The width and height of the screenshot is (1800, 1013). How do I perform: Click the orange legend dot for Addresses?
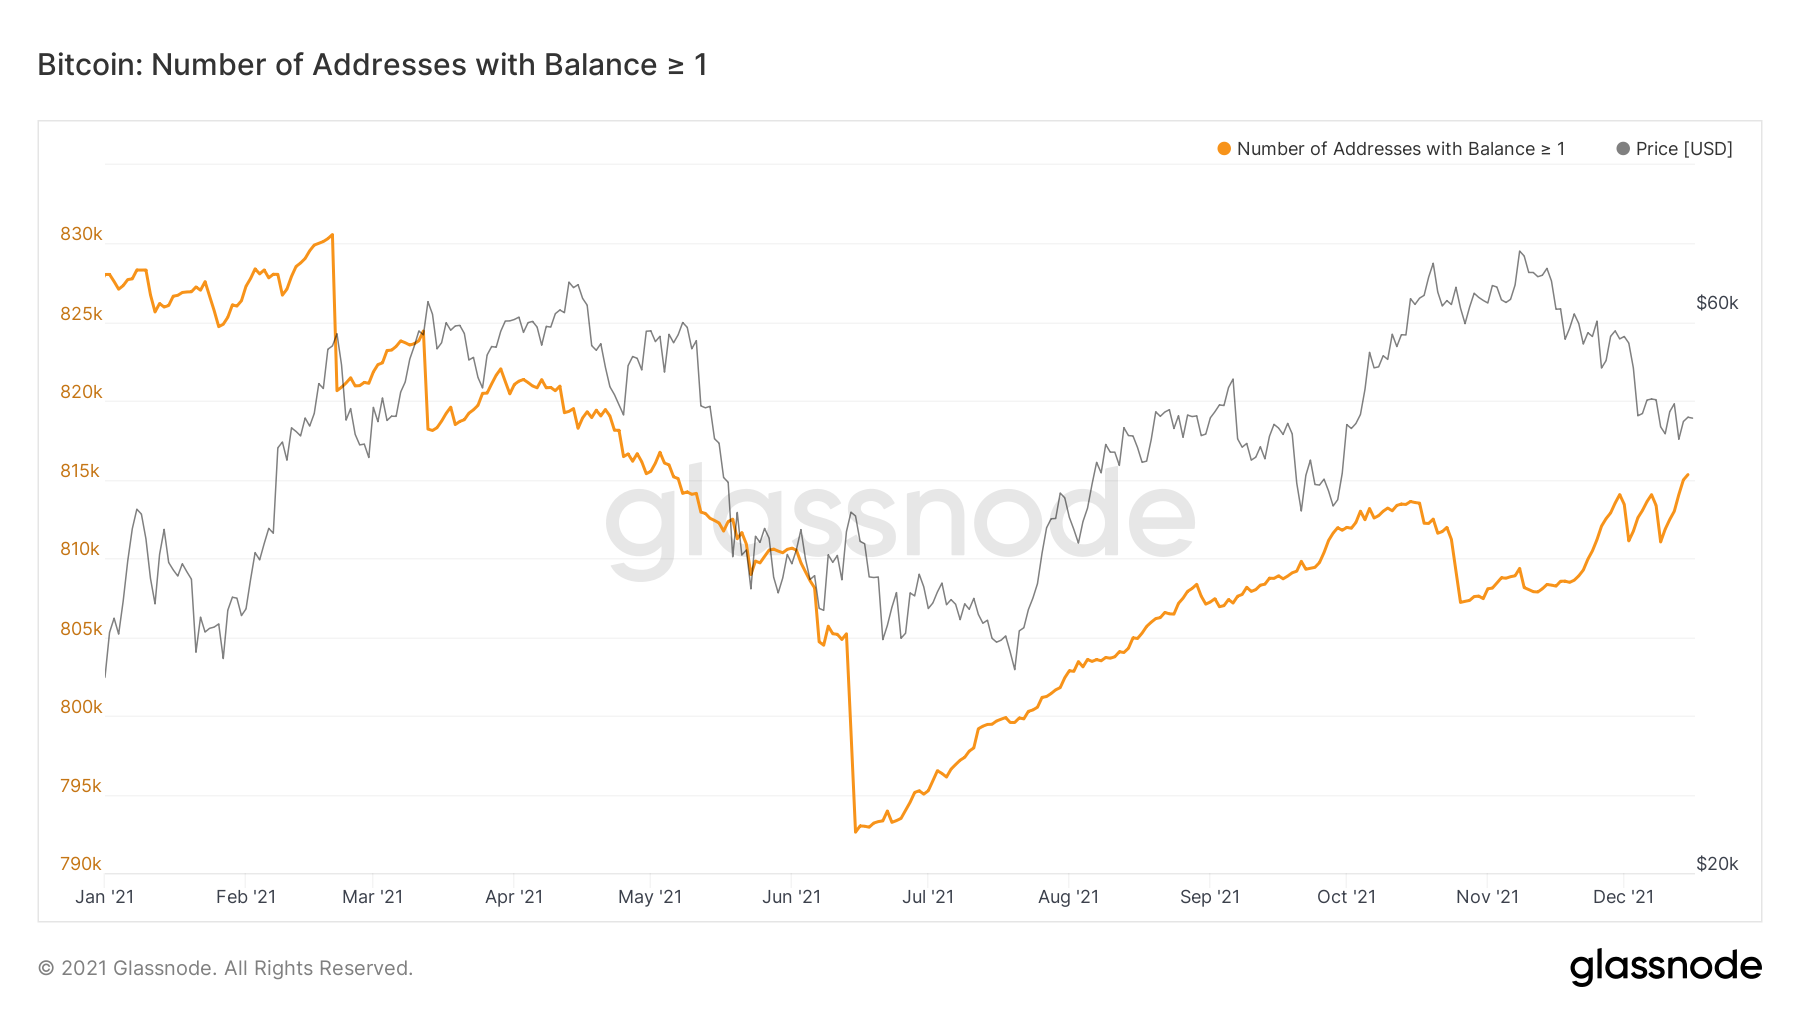[x=1224, y=149]
